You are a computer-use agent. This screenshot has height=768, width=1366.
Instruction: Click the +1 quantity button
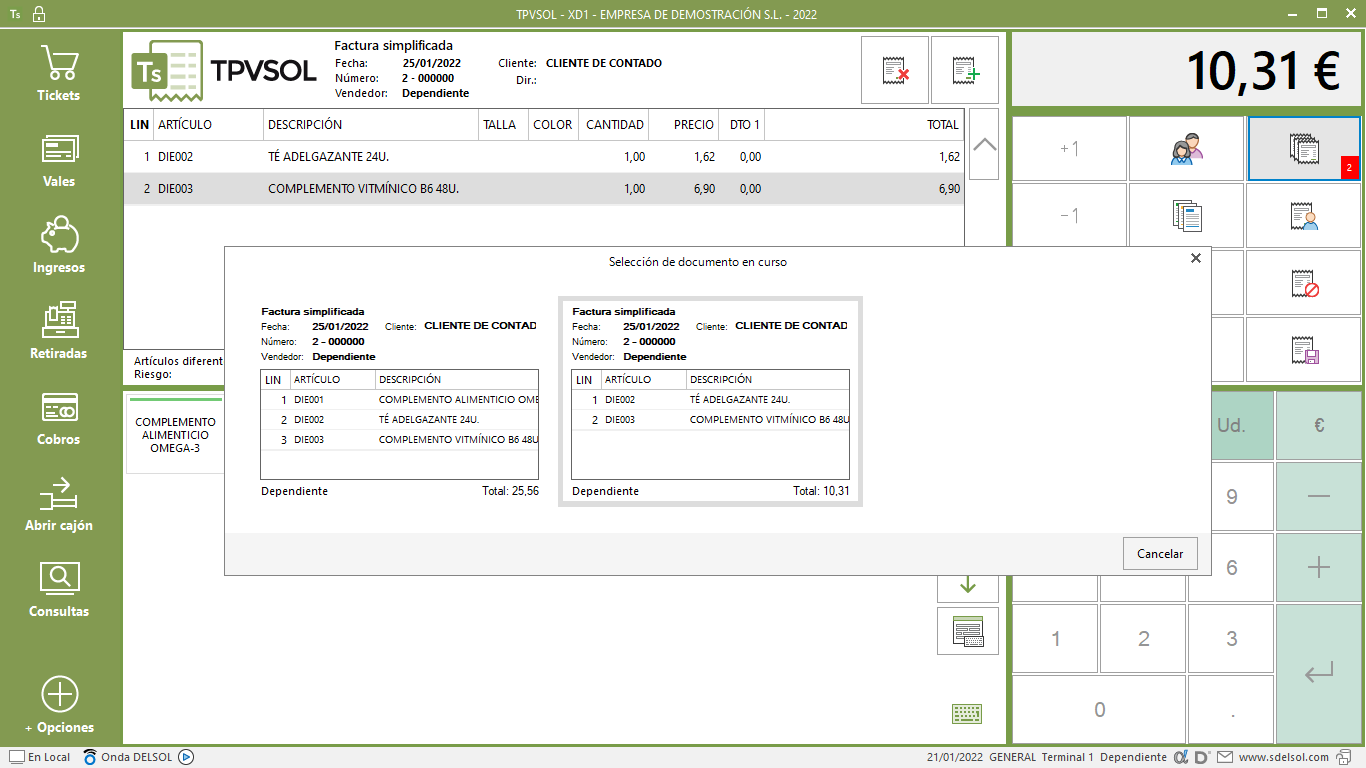[1069, 149]
